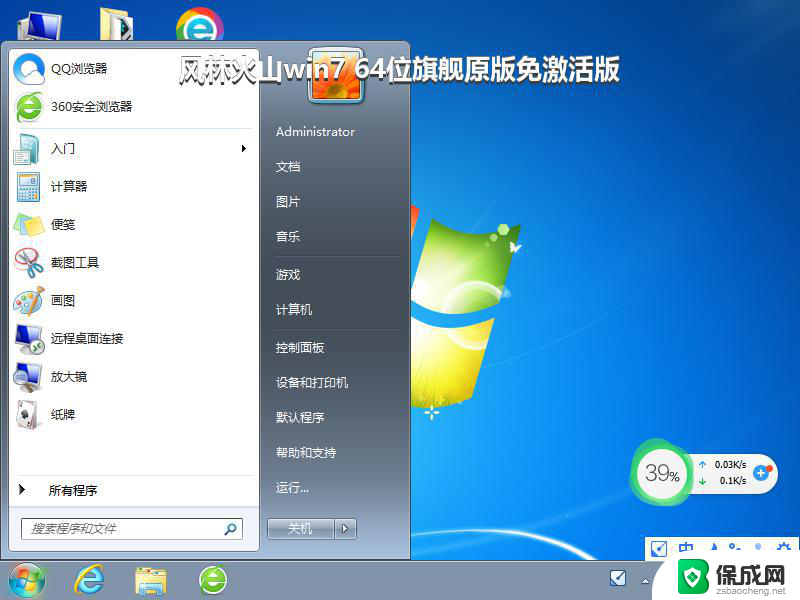The image size is (800, 600).
Task: Click the 0.1K/s download speed text
Action: tap(733, 481)
